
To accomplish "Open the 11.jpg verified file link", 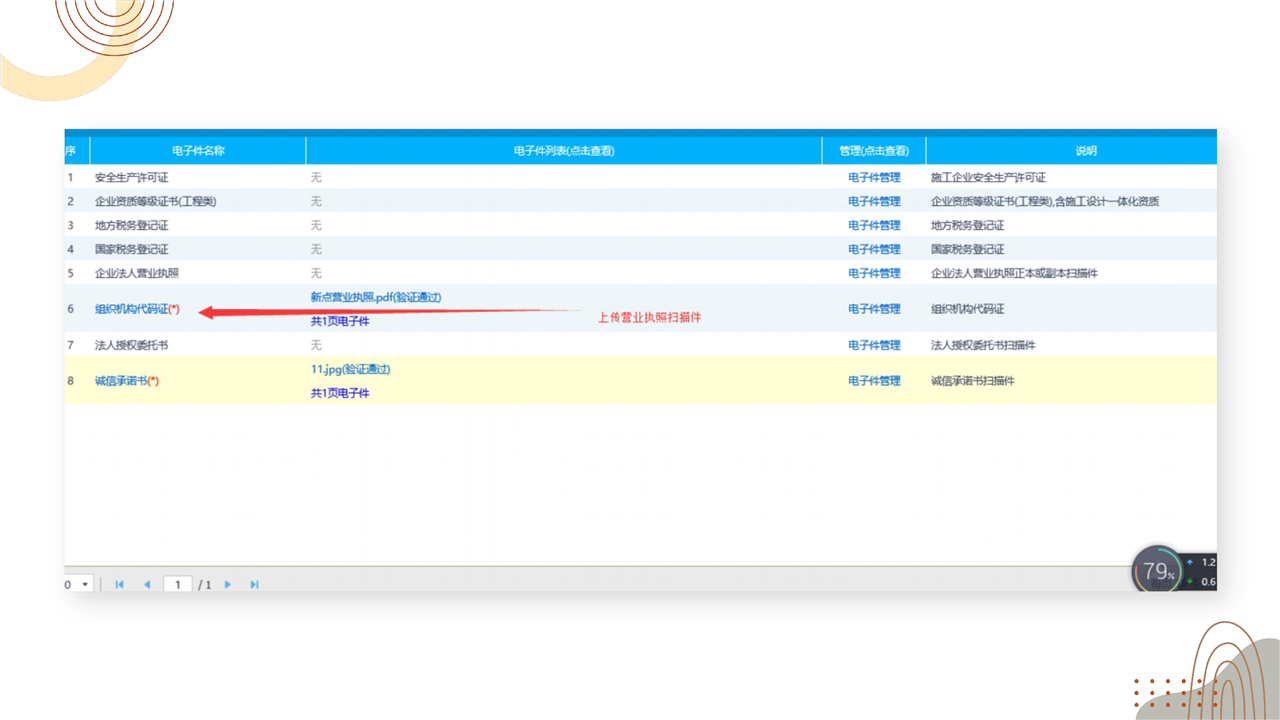I will click(x=350, y=369).
